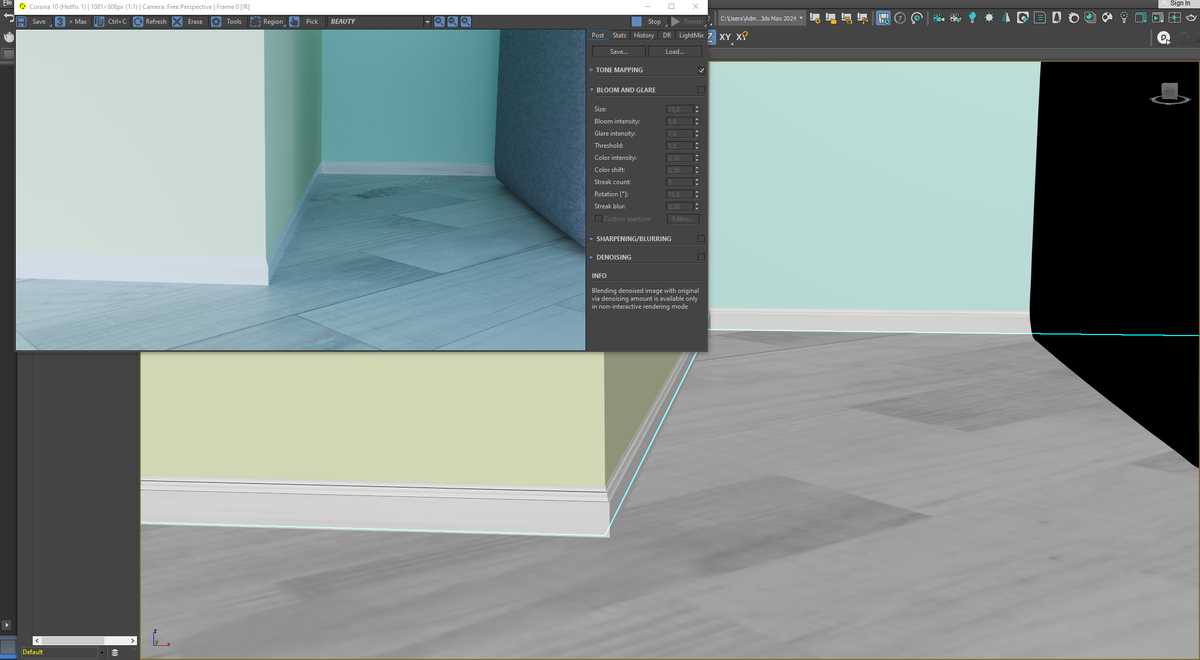Click the Z axis constraint button
Image resolution: width=1200 pixels, height=660 pixels.
tap(711, 37)
